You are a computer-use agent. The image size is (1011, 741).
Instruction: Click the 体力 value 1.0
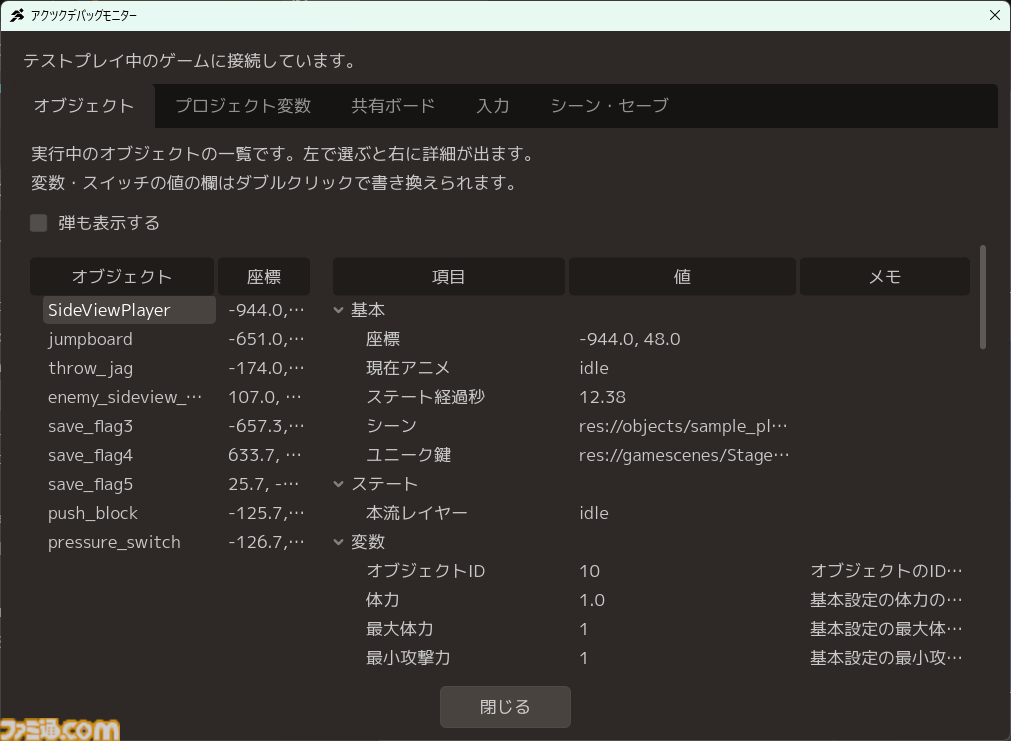pyautogui.click(x=592, y=600)
